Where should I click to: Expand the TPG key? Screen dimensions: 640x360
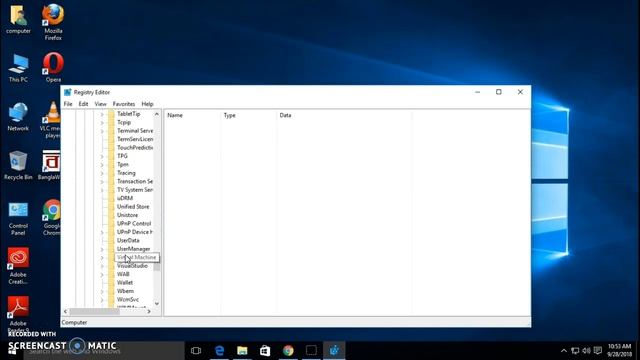pyautogui.click(x=102, y=156)
